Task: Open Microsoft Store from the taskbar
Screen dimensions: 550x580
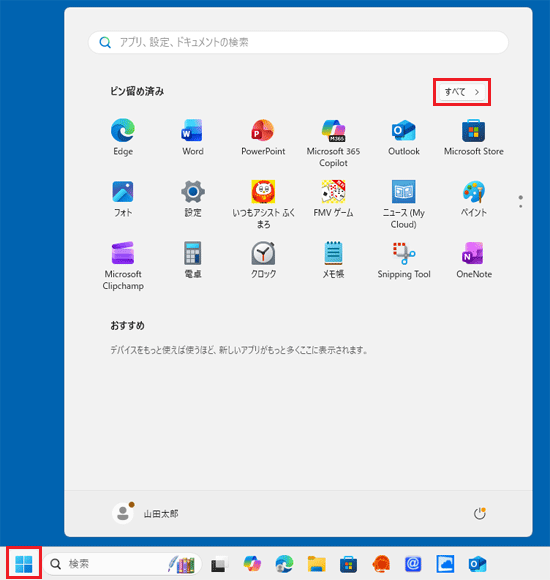Action: (348, 564)
